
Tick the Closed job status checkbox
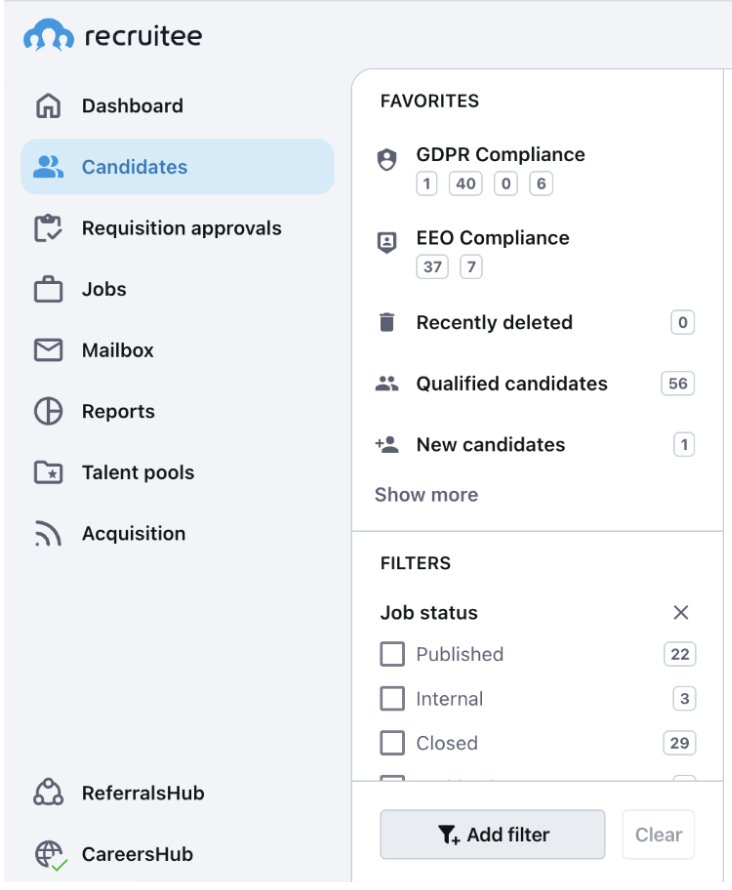(392, 743)
